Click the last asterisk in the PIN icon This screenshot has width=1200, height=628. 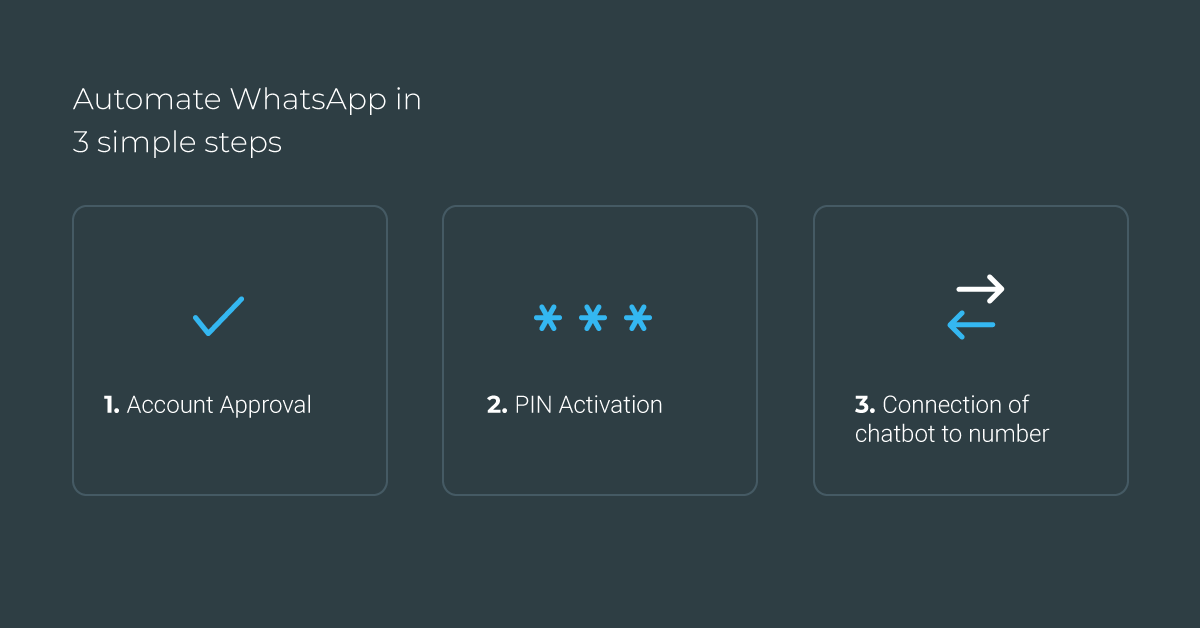(635, 318)
